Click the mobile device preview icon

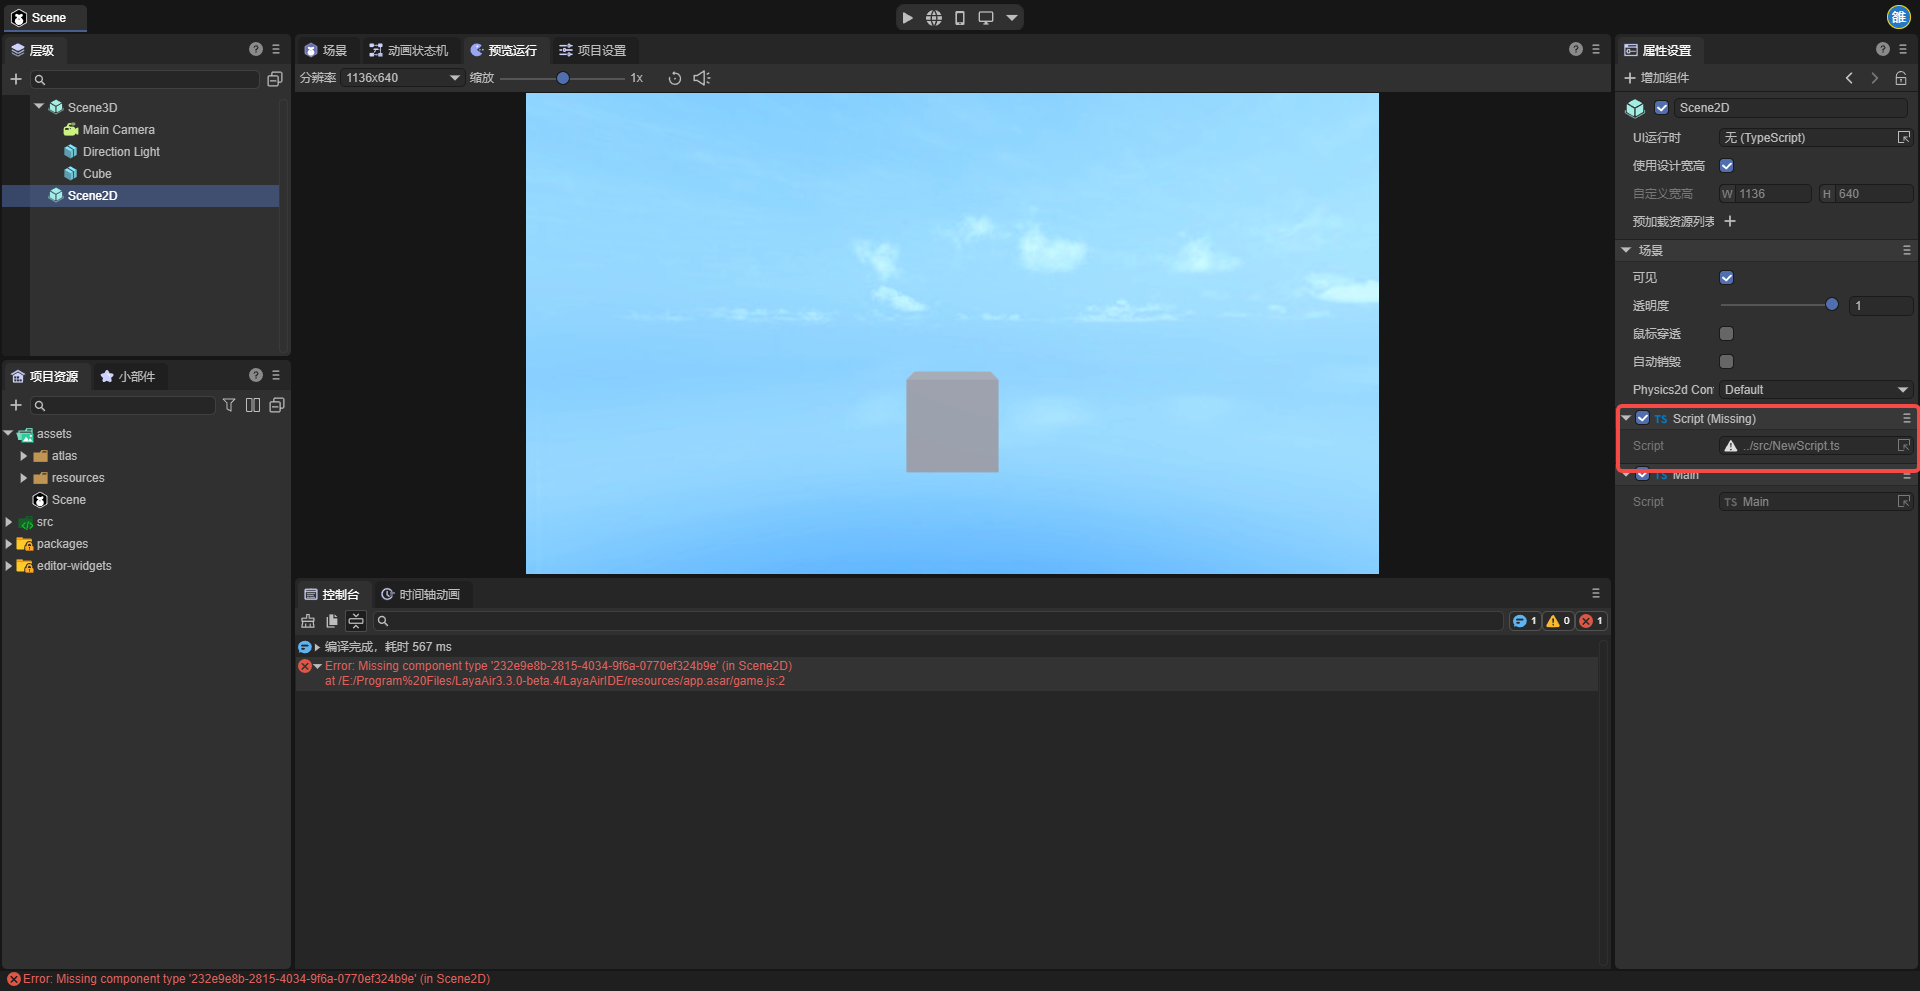pos(959,18)
